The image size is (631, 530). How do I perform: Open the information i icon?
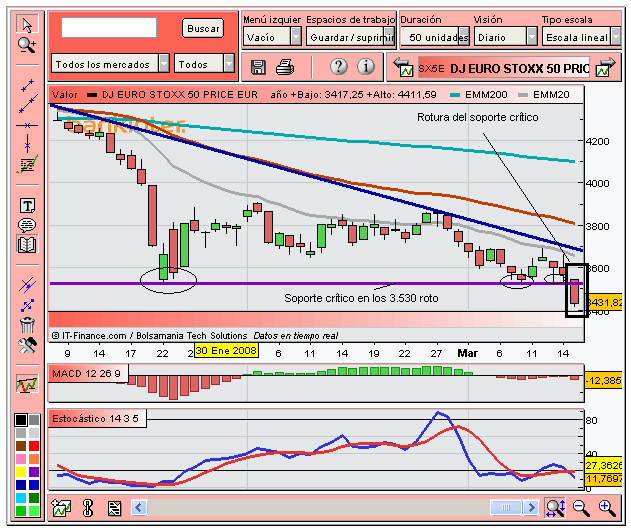click(366, 66)
